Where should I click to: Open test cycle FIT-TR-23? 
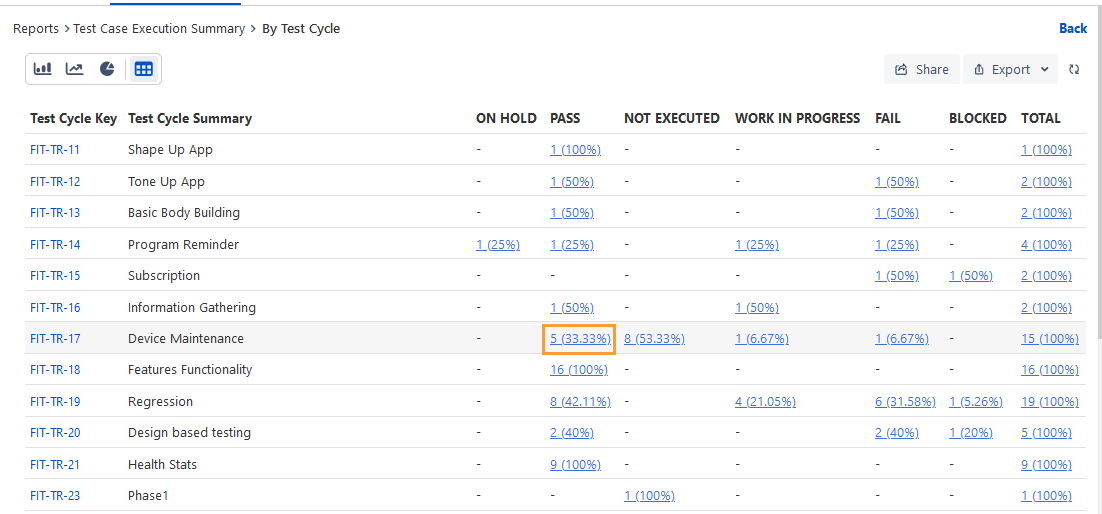click(x=56, y=496)
